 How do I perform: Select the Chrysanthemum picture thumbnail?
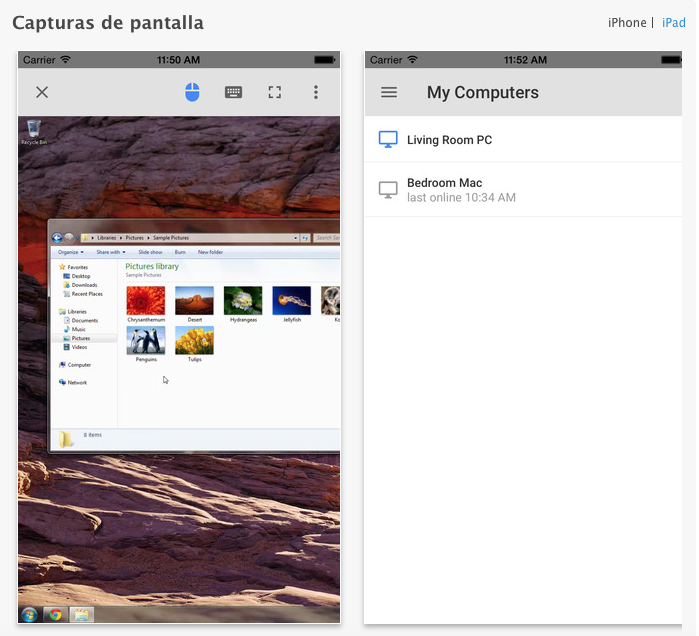145,301
